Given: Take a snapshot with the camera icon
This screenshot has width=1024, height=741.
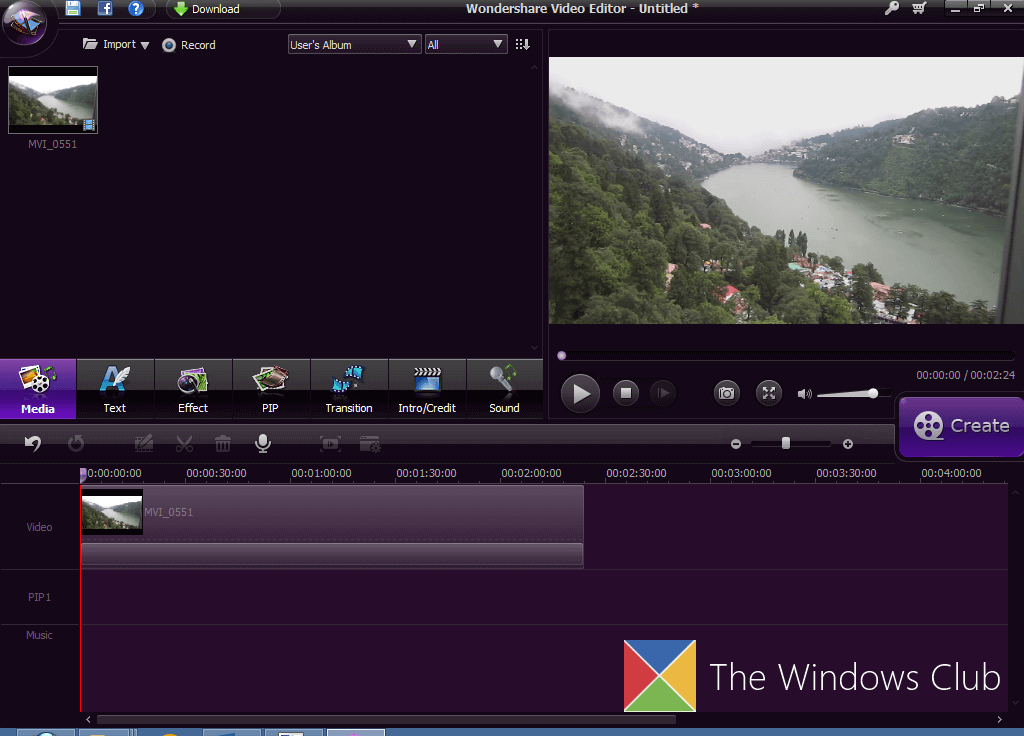Looking at the screenshot, I should pyautogui.click(x=727, y=393).
